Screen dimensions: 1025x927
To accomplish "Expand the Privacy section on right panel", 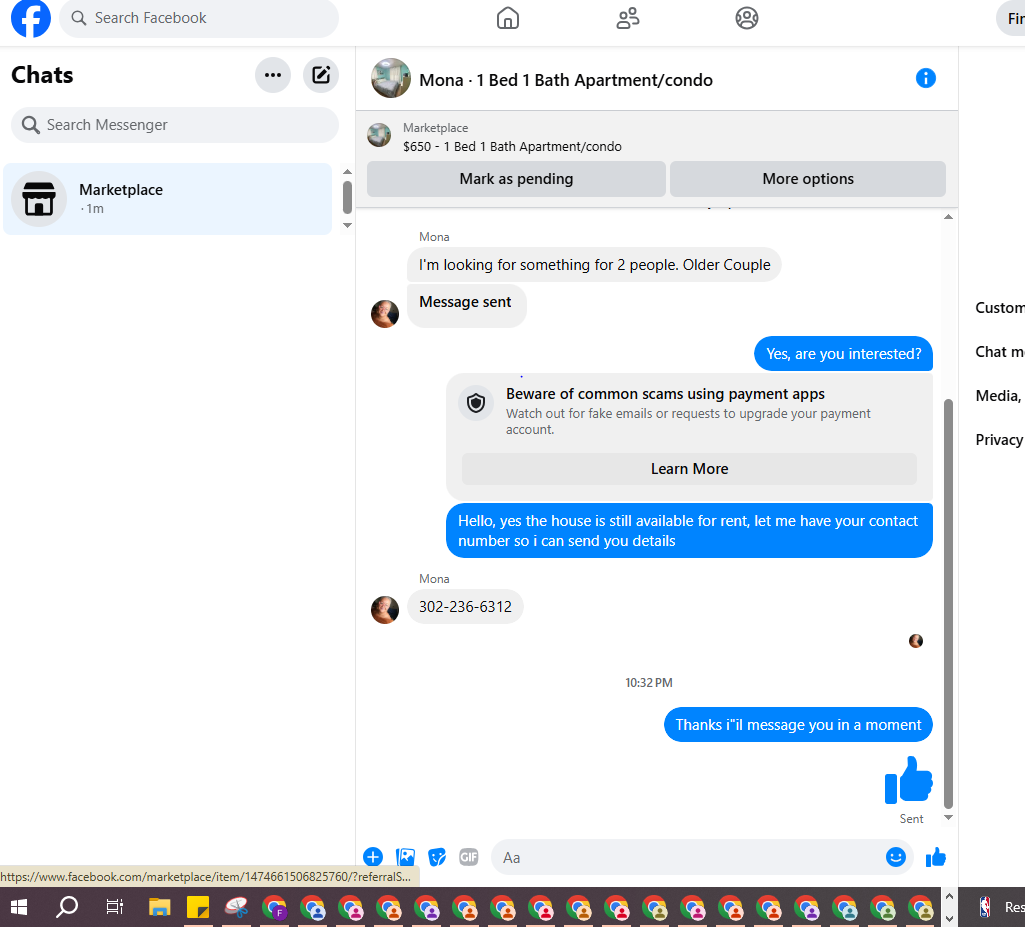I will tap(1000, 439).
